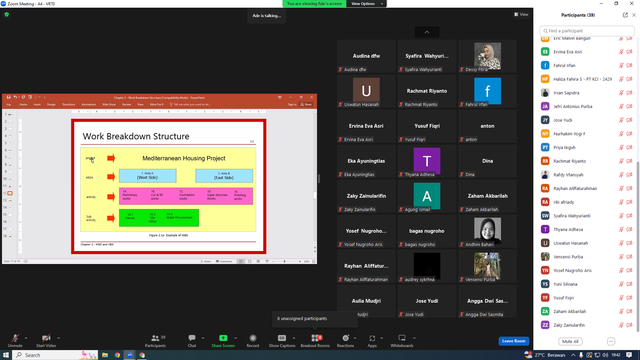Select Vensensi Purba's video tile
The image size is (640, 360).
pos(487,266)
